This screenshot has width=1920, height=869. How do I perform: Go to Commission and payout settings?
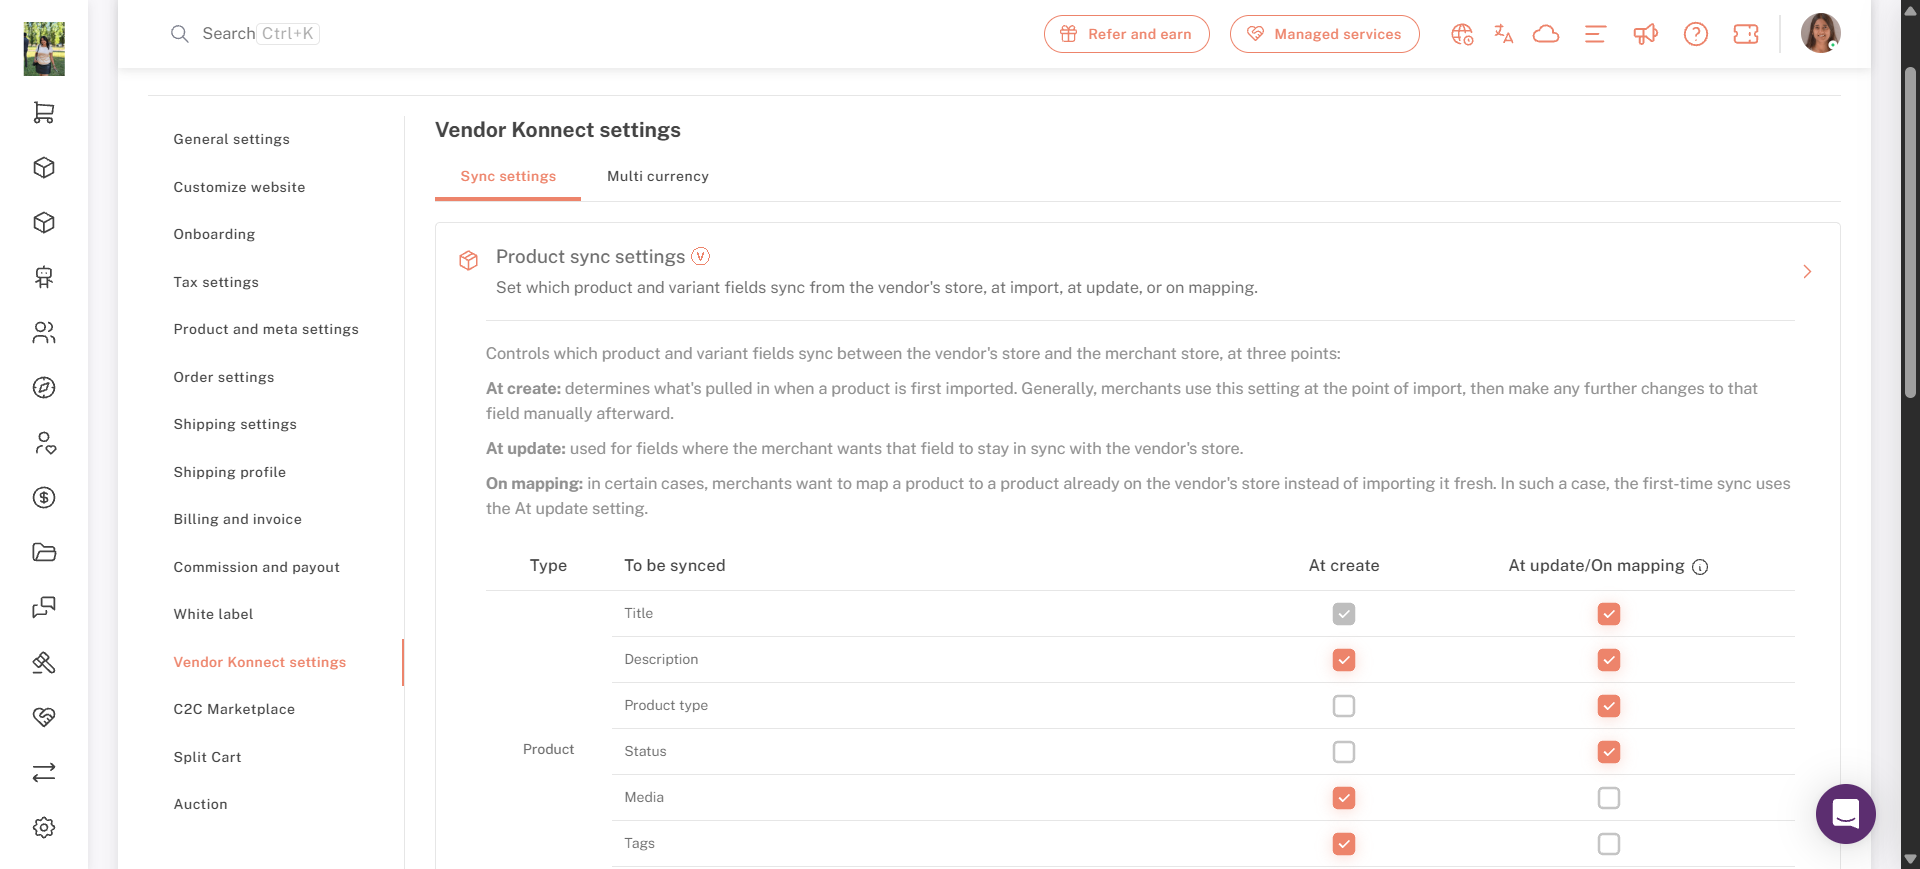point(257,567)
